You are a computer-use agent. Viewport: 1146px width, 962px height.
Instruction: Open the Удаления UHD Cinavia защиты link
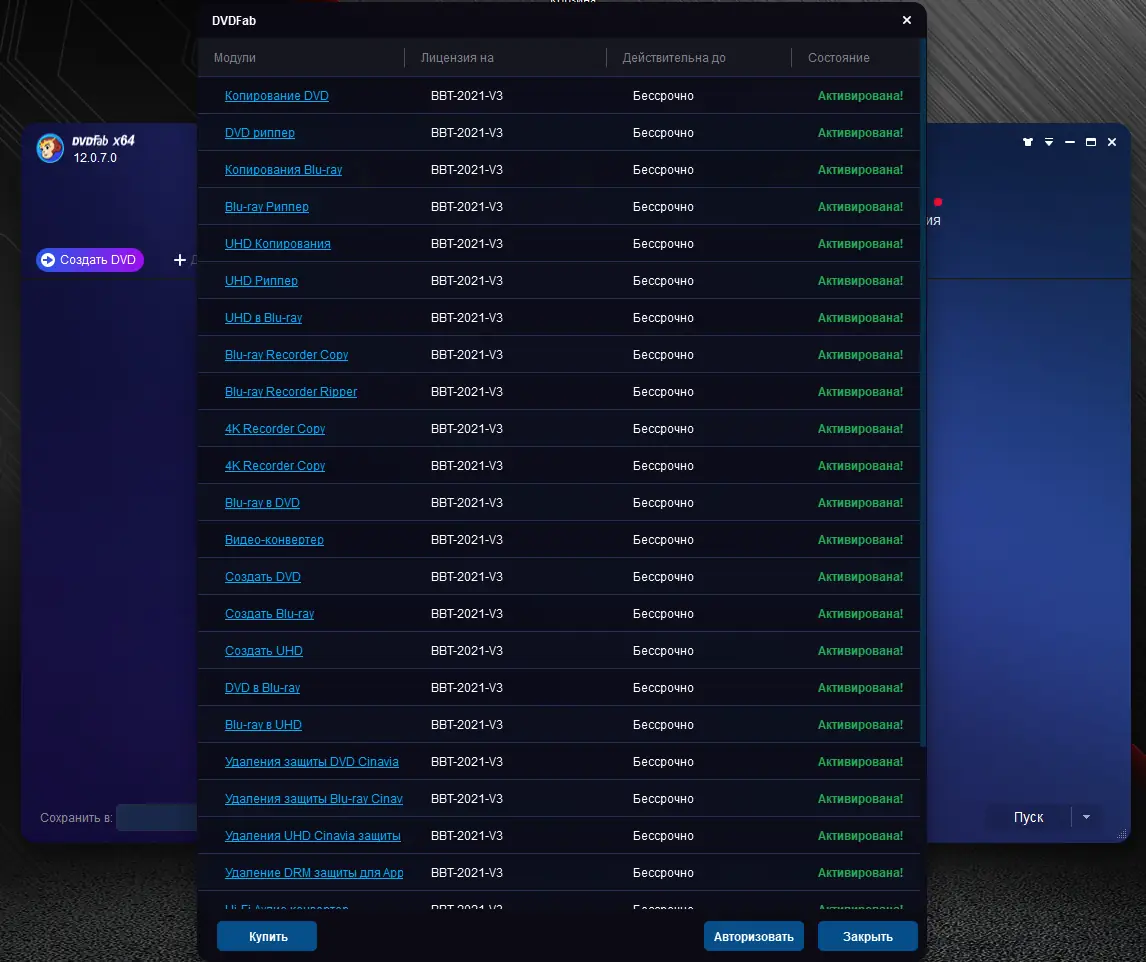pyautogui.click(x=312, y=836)
